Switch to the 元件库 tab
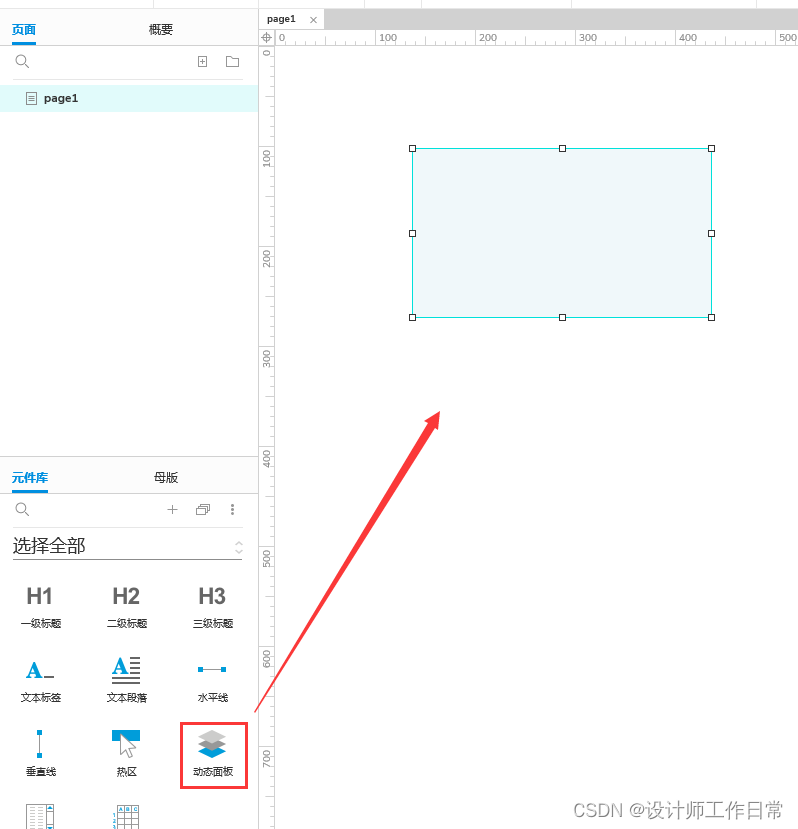This screenshot has width=798, height=829. click(30, 478)
